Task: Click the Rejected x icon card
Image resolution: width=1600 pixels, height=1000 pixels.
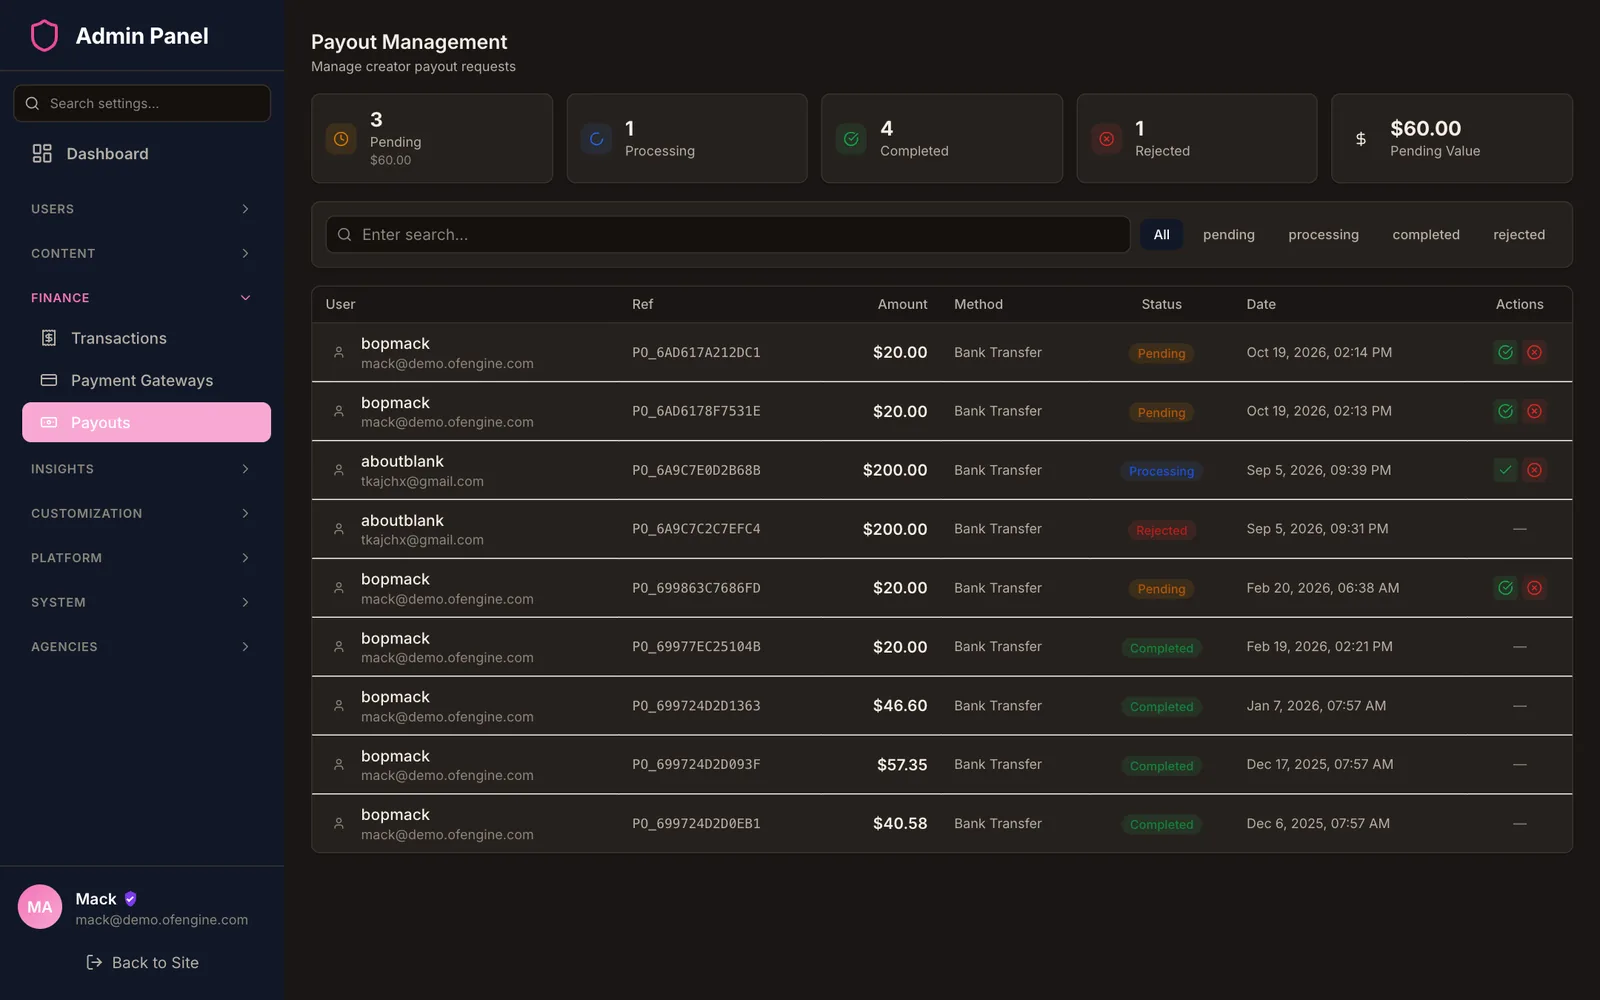Action: [x=1106, y=139]
